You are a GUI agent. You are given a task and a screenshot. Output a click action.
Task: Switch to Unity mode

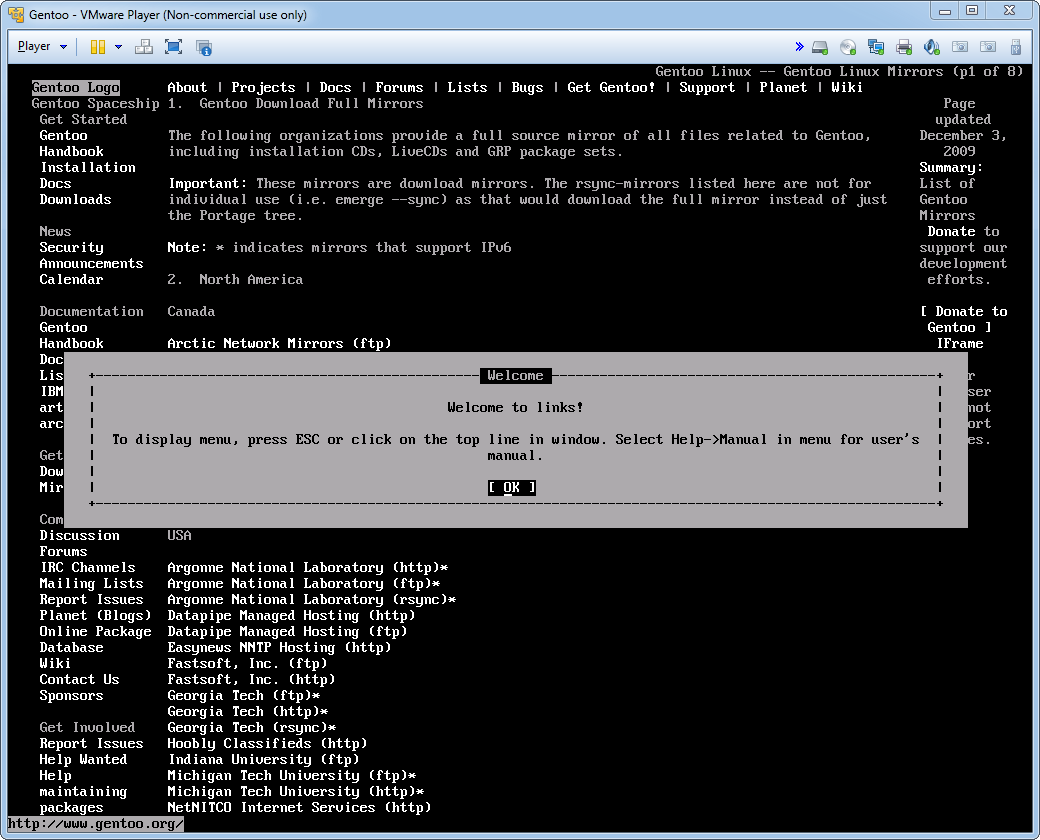click(x=204, y=46)
